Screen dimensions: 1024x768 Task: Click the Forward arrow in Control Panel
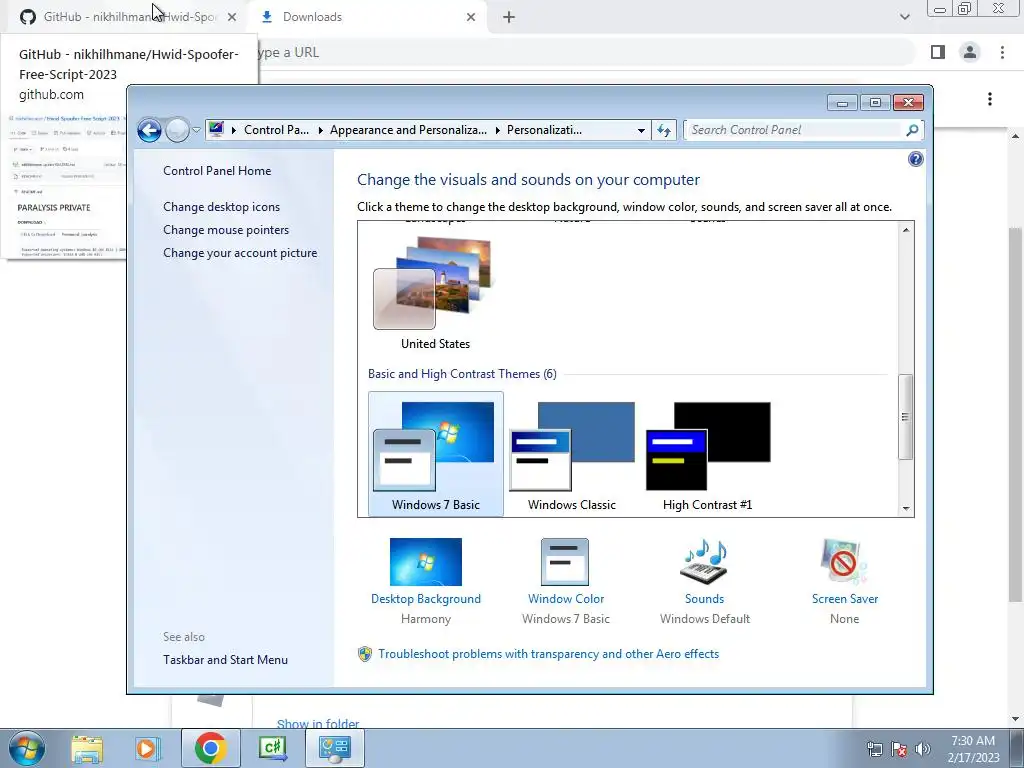click(x=176, y=130)
